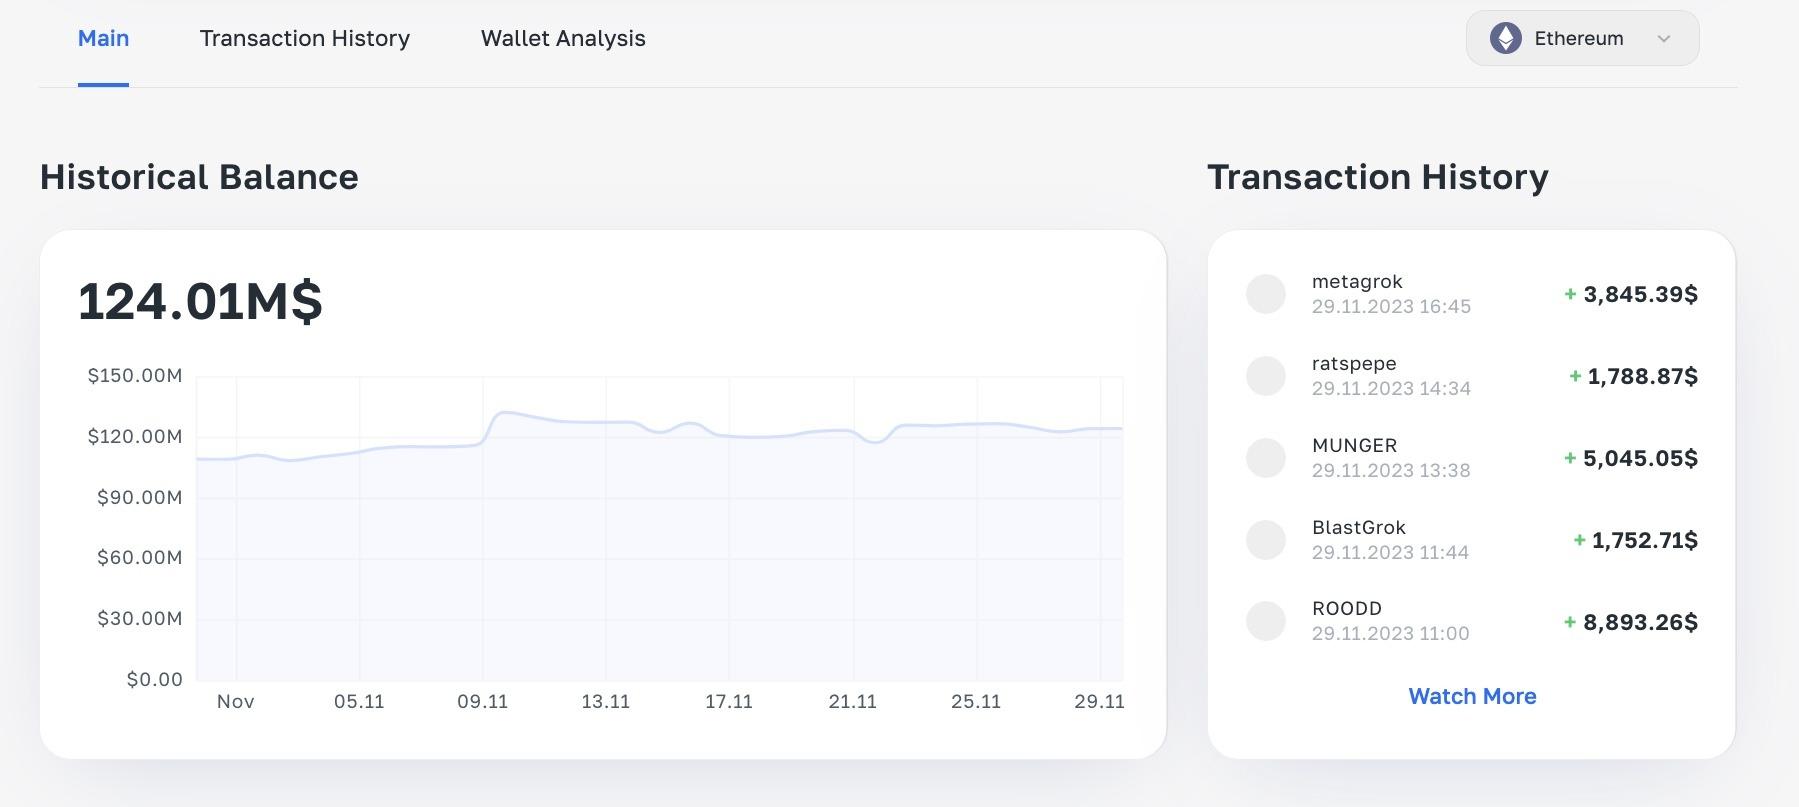Click the ROODD token avatar icon

(1266, 621)
